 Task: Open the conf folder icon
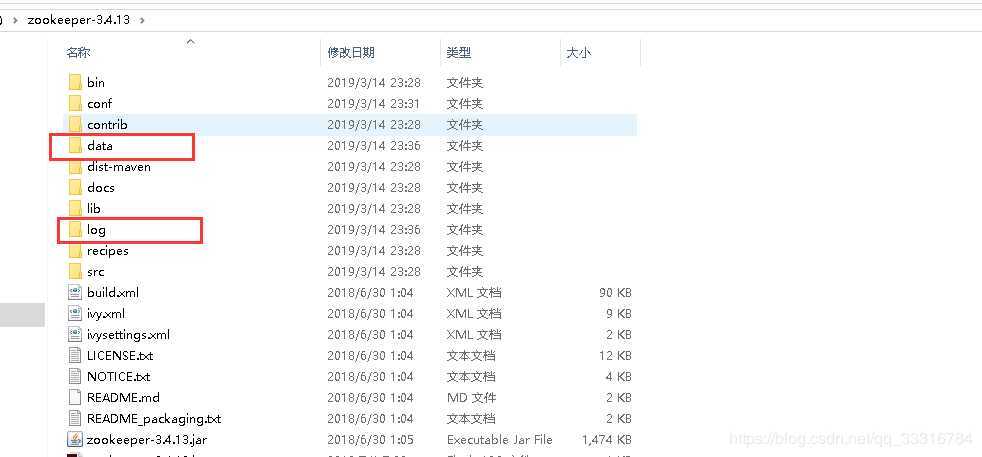(75, 103)
